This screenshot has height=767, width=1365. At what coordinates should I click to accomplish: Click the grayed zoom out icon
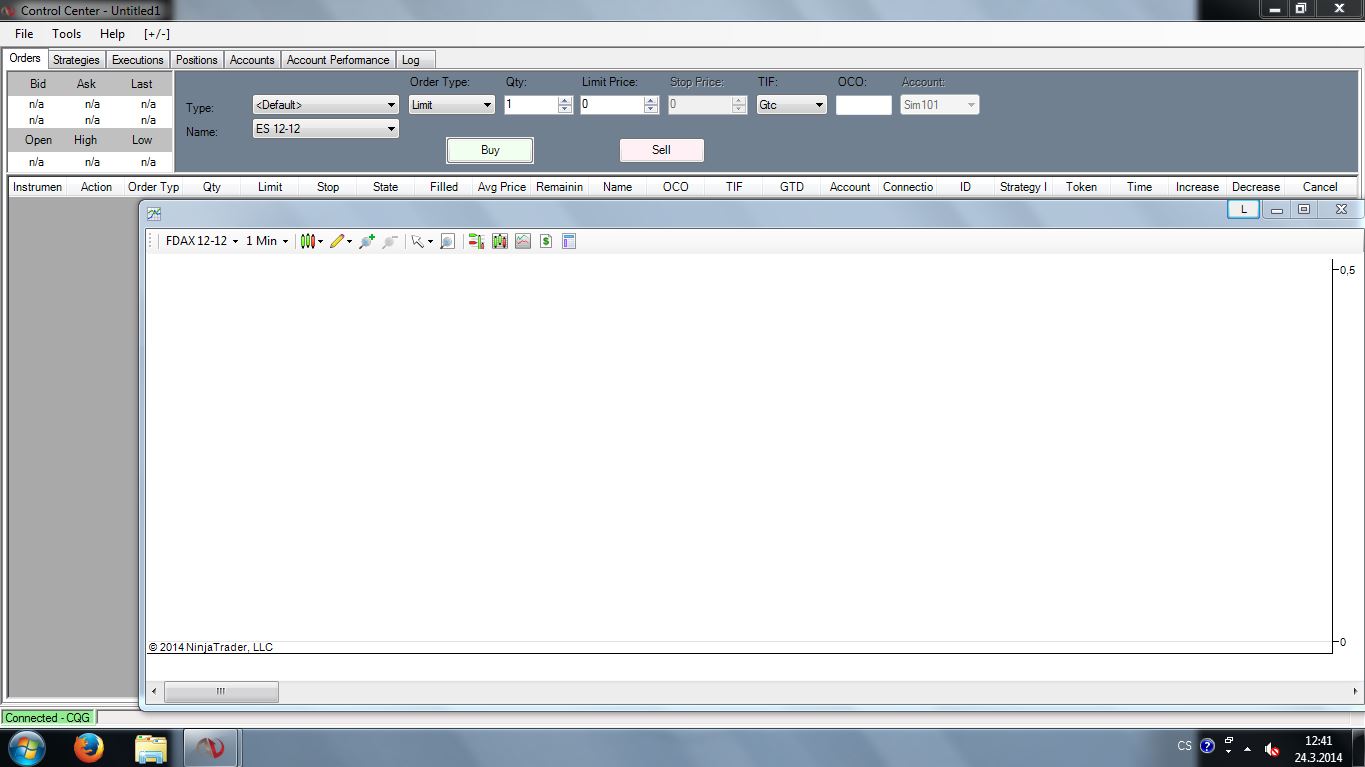click(x=390, y=241)
